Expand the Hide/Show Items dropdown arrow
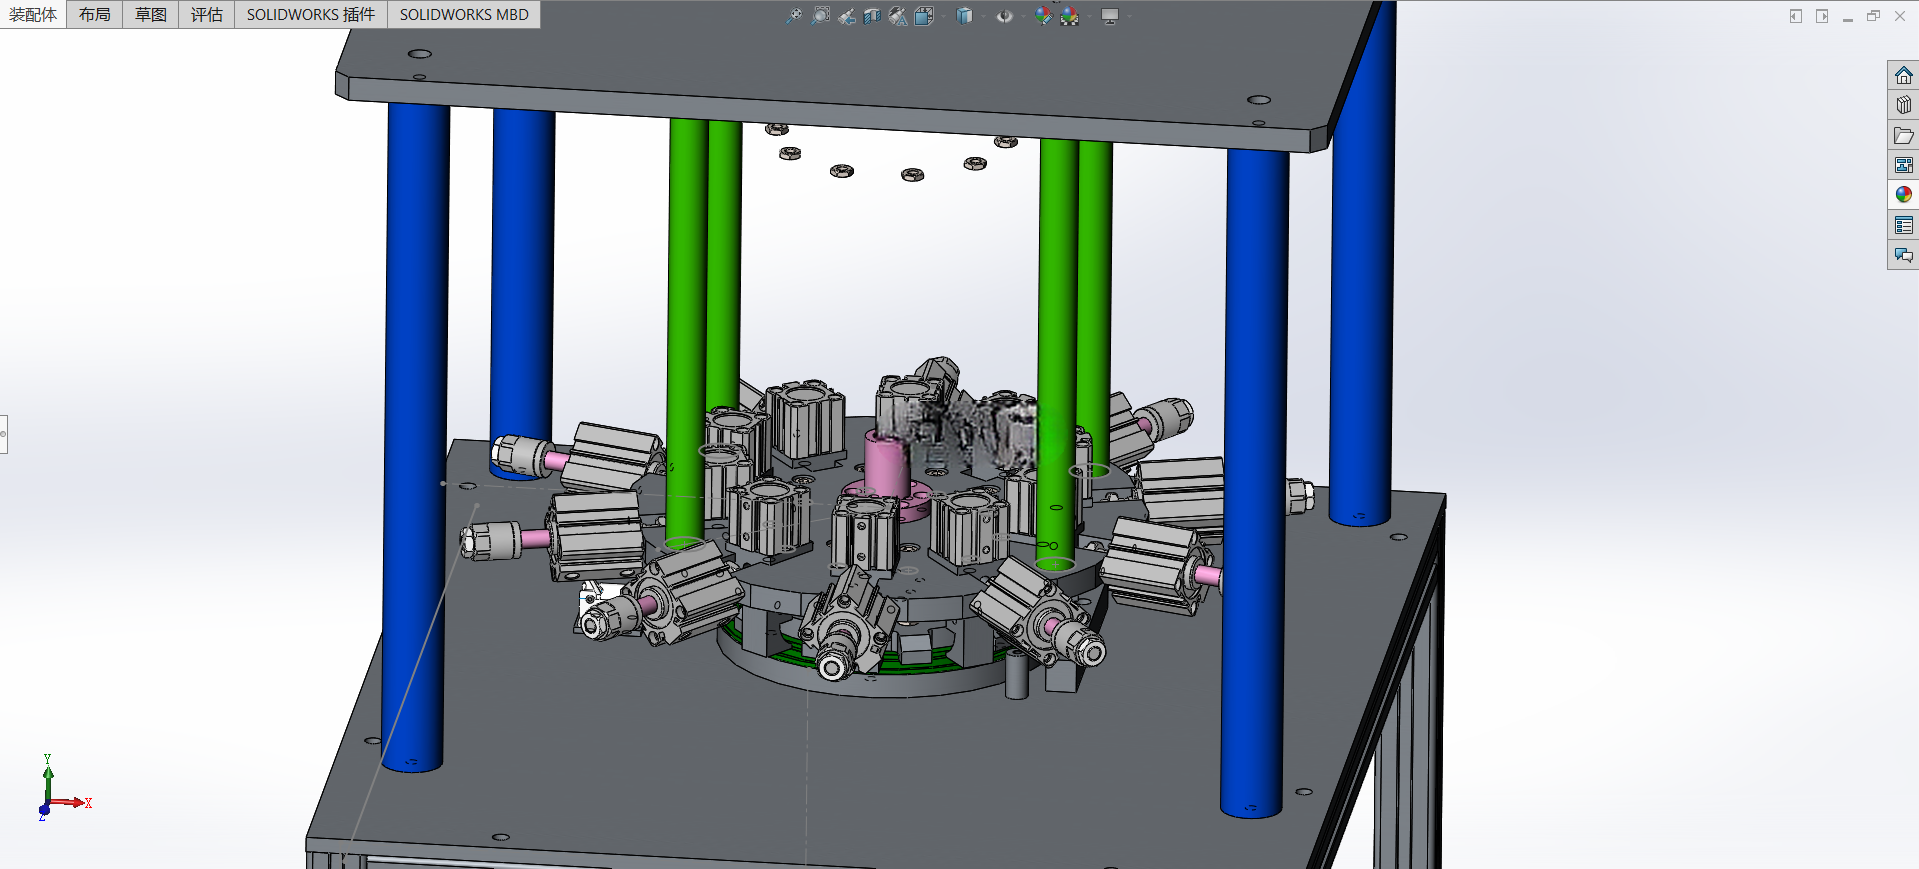This screenshot has height=869, width=1919. [1023, 17]
